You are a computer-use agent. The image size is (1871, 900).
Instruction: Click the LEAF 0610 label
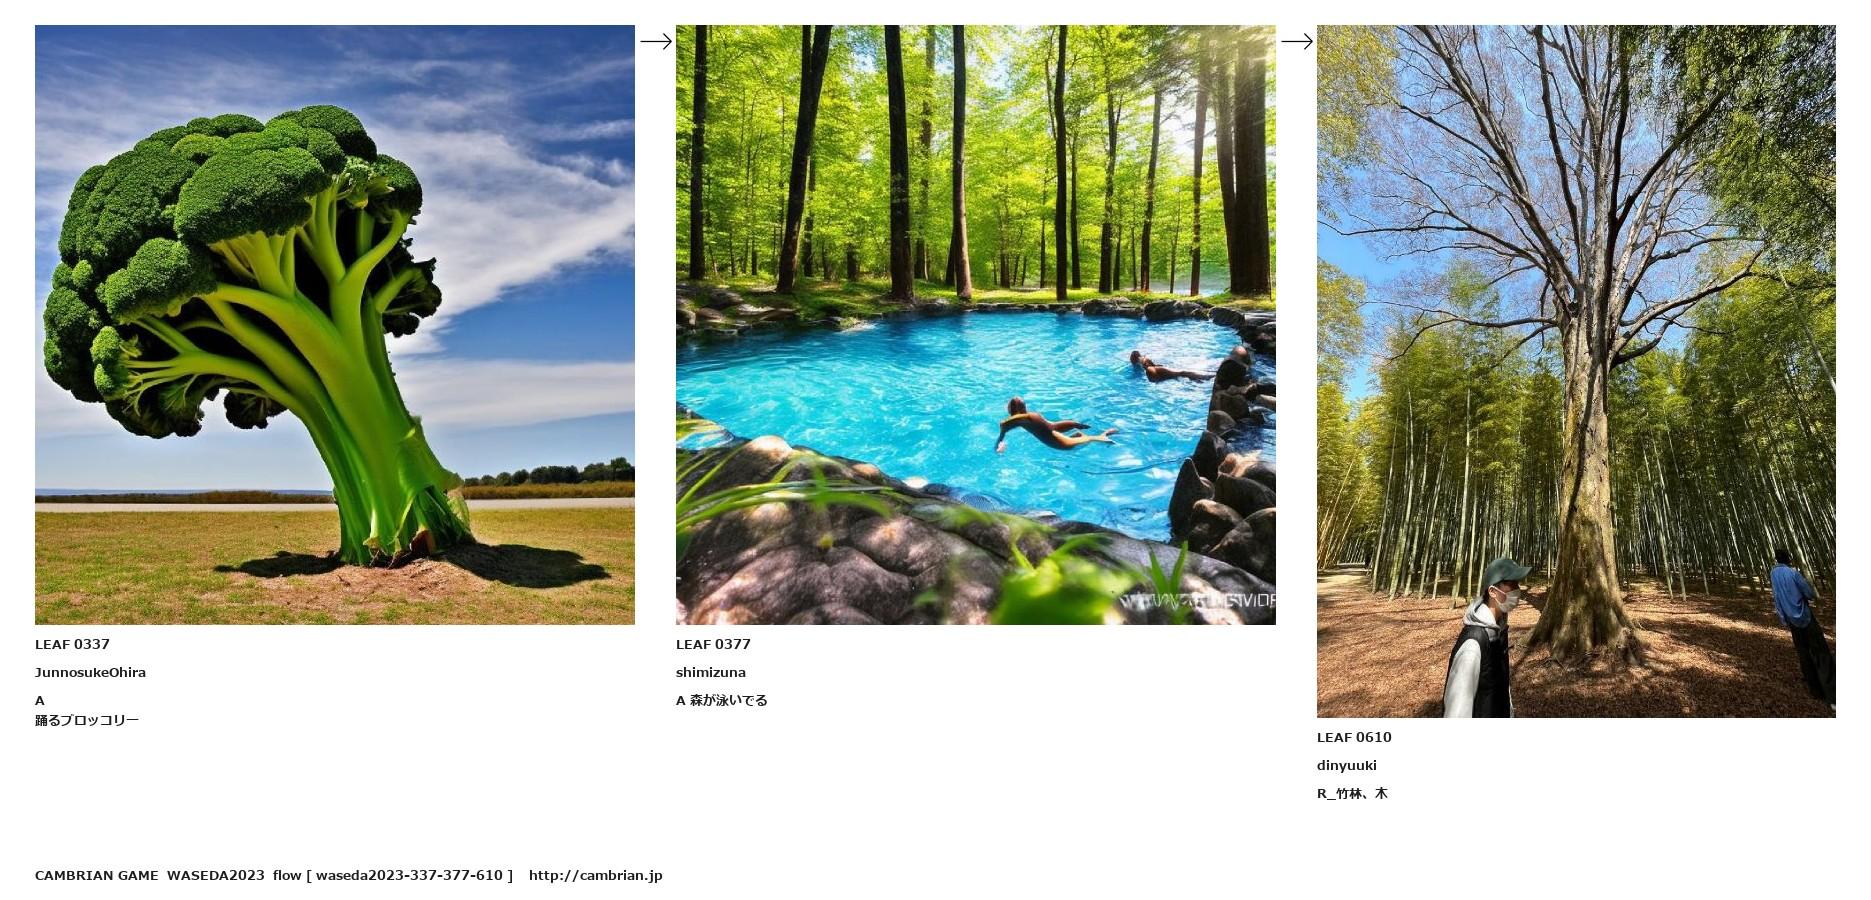tap(1354, 737)
